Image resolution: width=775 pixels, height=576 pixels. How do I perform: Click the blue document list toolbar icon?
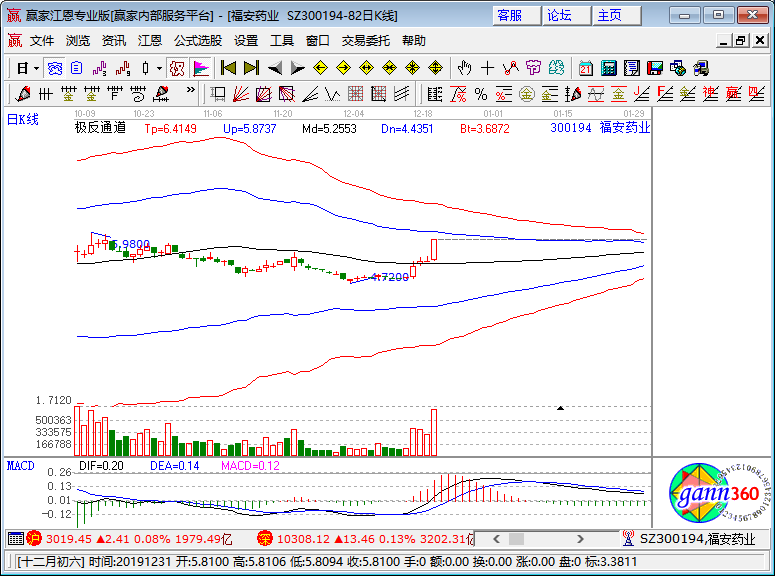77,68
